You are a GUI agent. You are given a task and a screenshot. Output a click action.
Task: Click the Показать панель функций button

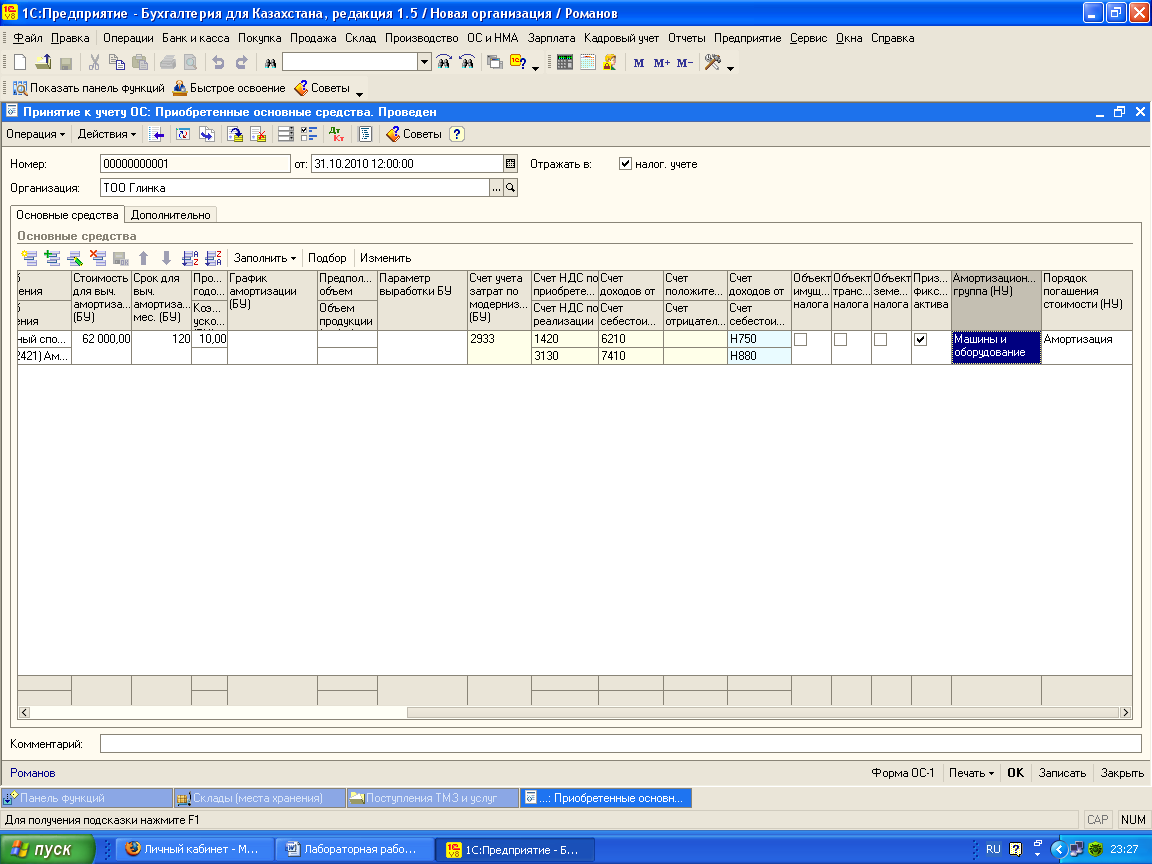tap(89, 88)
